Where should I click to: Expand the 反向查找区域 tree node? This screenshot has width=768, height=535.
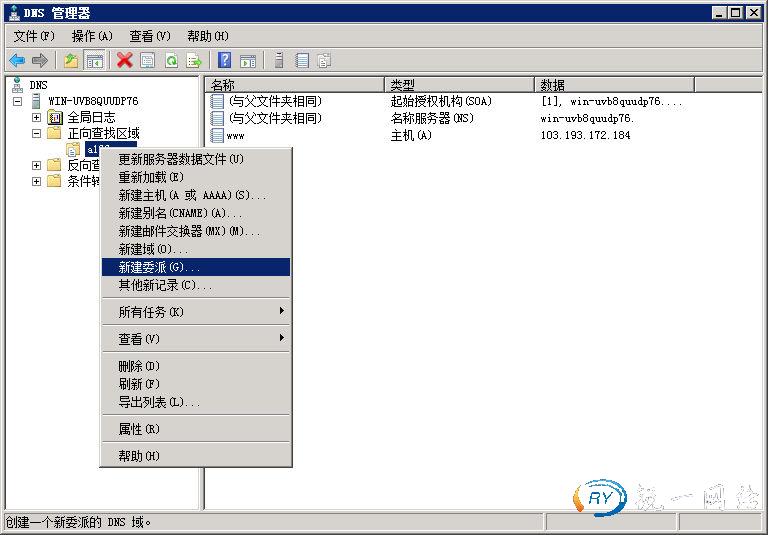36,166
